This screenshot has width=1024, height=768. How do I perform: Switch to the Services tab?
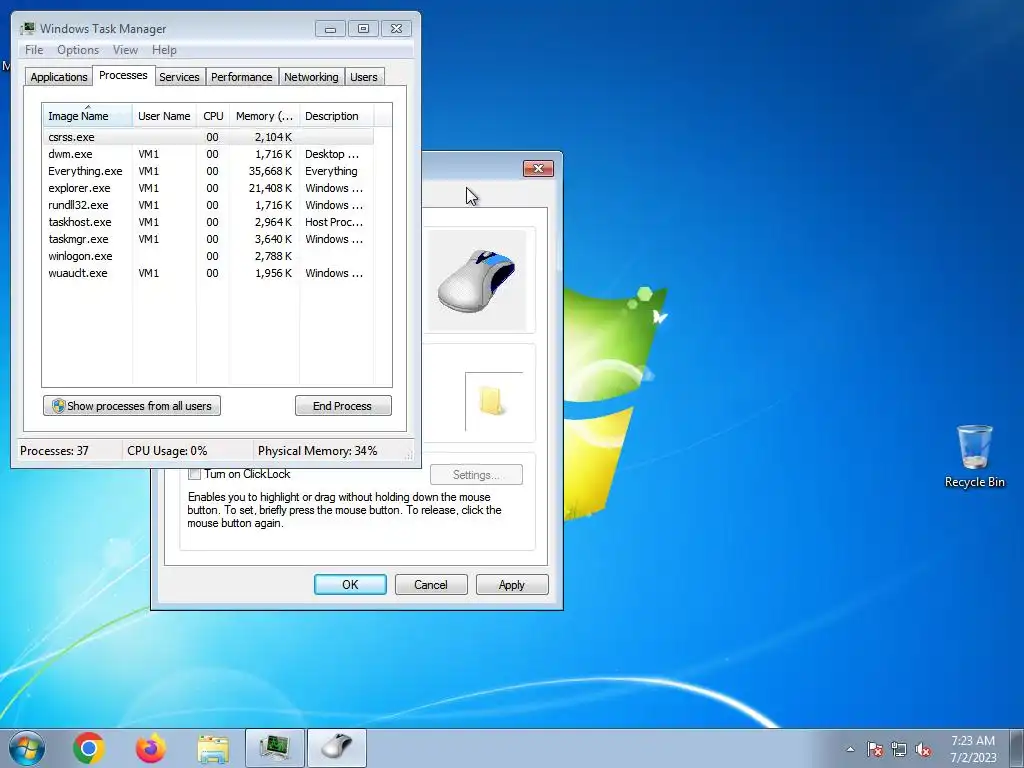click(x=179, y=77)
